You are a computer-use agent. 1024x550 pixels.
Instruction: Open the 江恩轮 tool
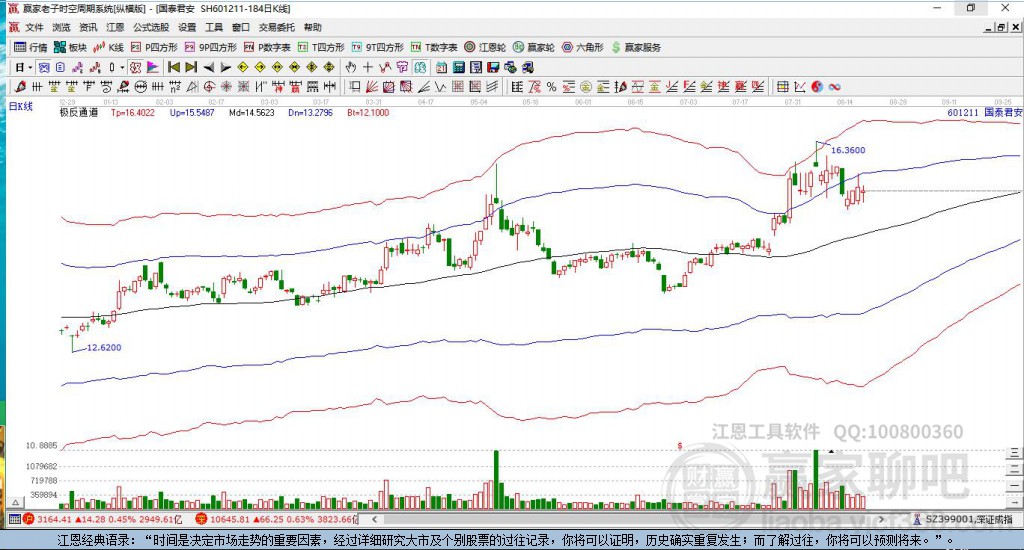point(485,47)
